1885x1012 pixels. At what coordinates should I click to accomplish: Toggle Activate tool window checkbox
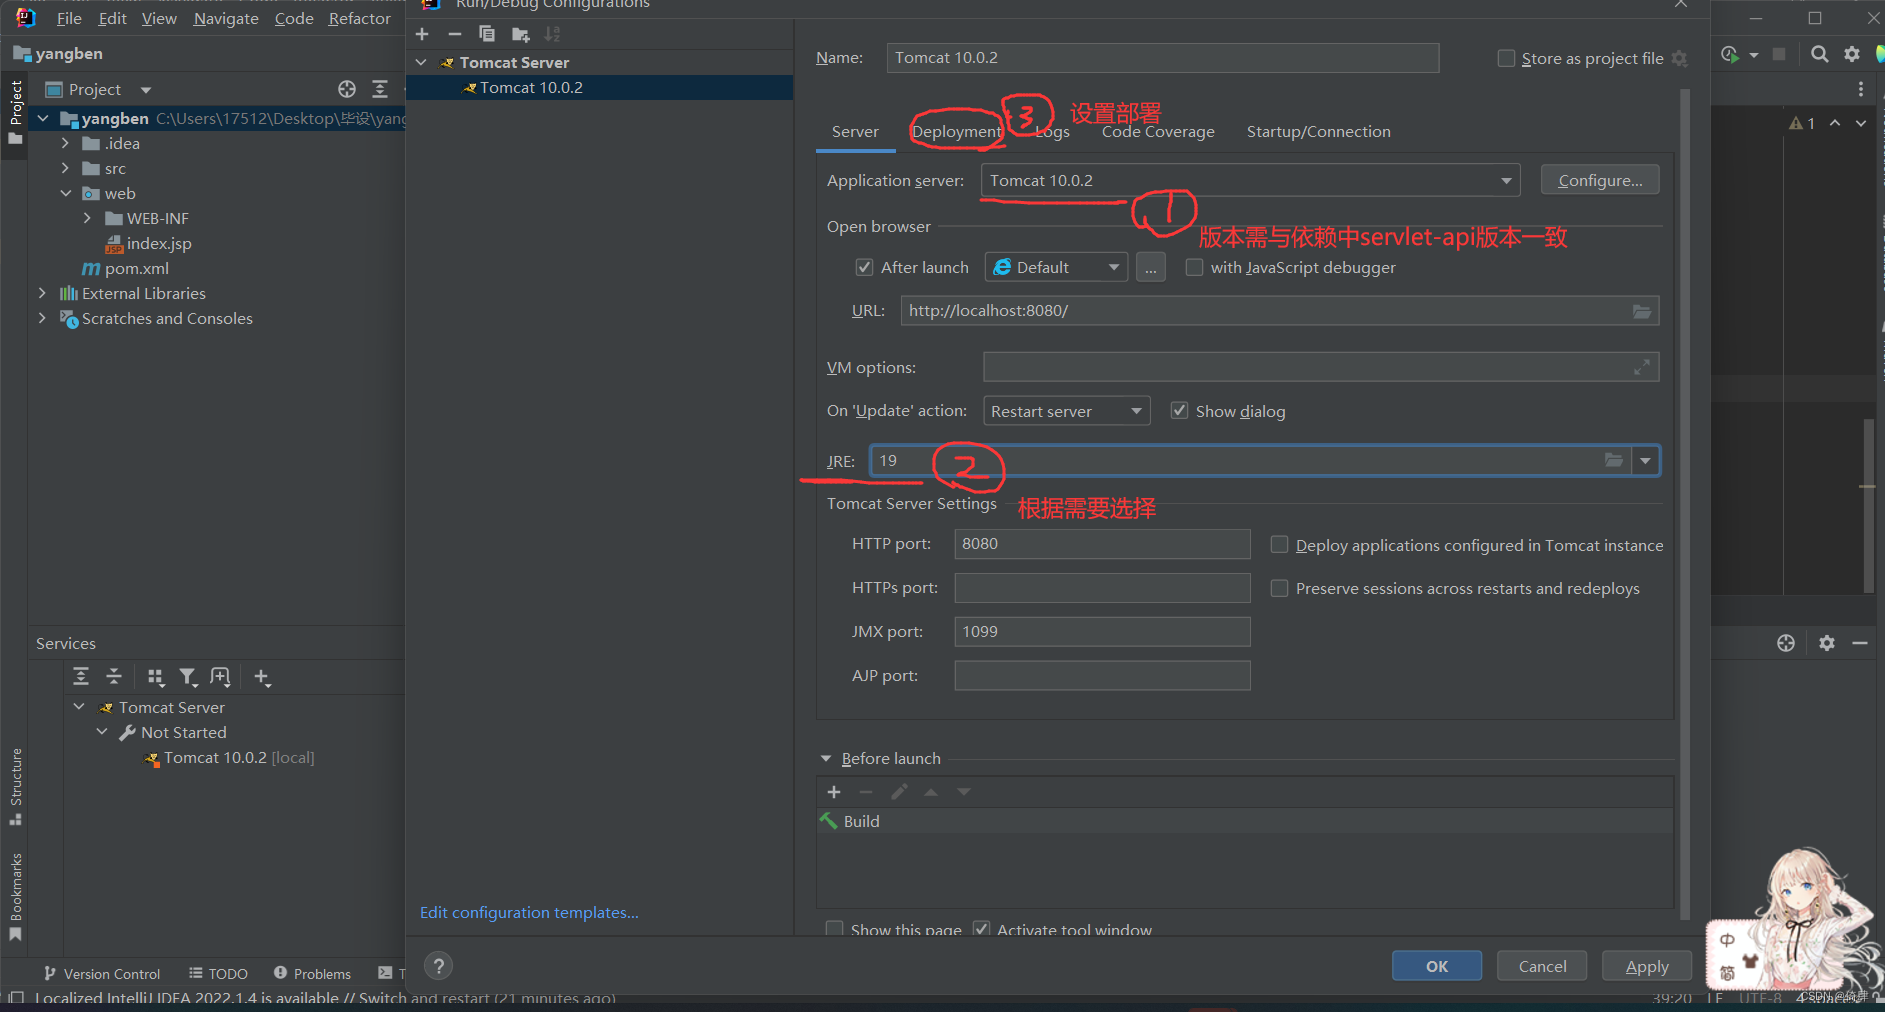tap(981, 929)
